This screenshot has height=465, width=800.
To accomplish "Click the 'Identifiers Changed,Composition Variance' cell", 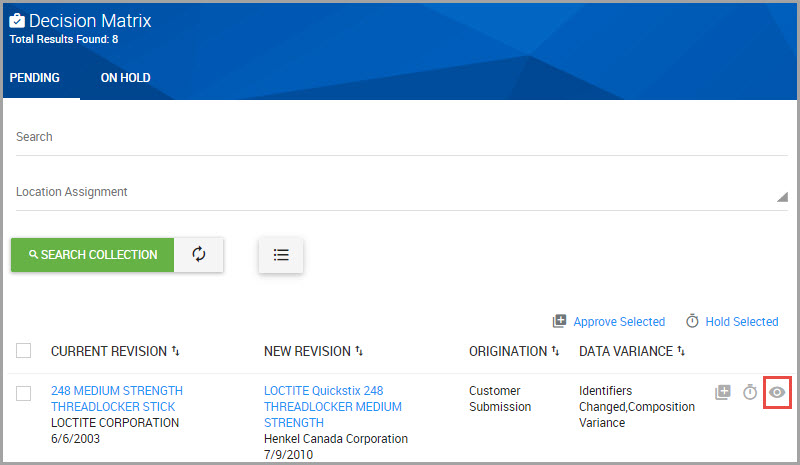I will coord(637,407).
